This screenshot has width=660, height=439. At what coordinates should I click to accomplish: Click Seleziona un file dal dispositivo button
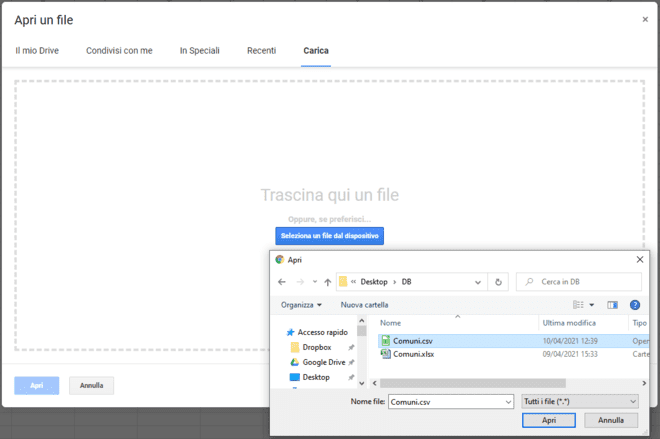[329, 236]
